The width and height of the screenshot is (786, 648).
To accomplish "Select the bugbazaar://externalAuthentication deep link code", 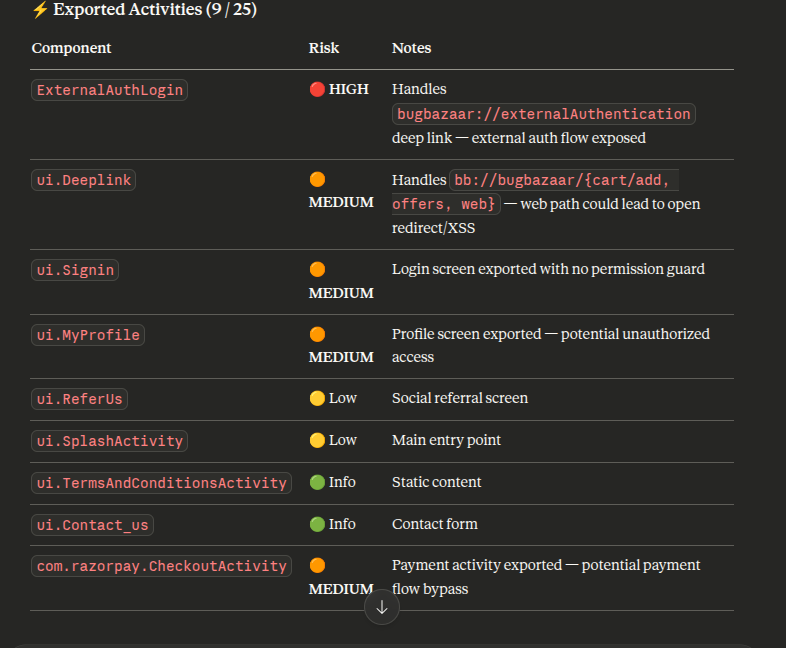I will (x=544, y=114).
